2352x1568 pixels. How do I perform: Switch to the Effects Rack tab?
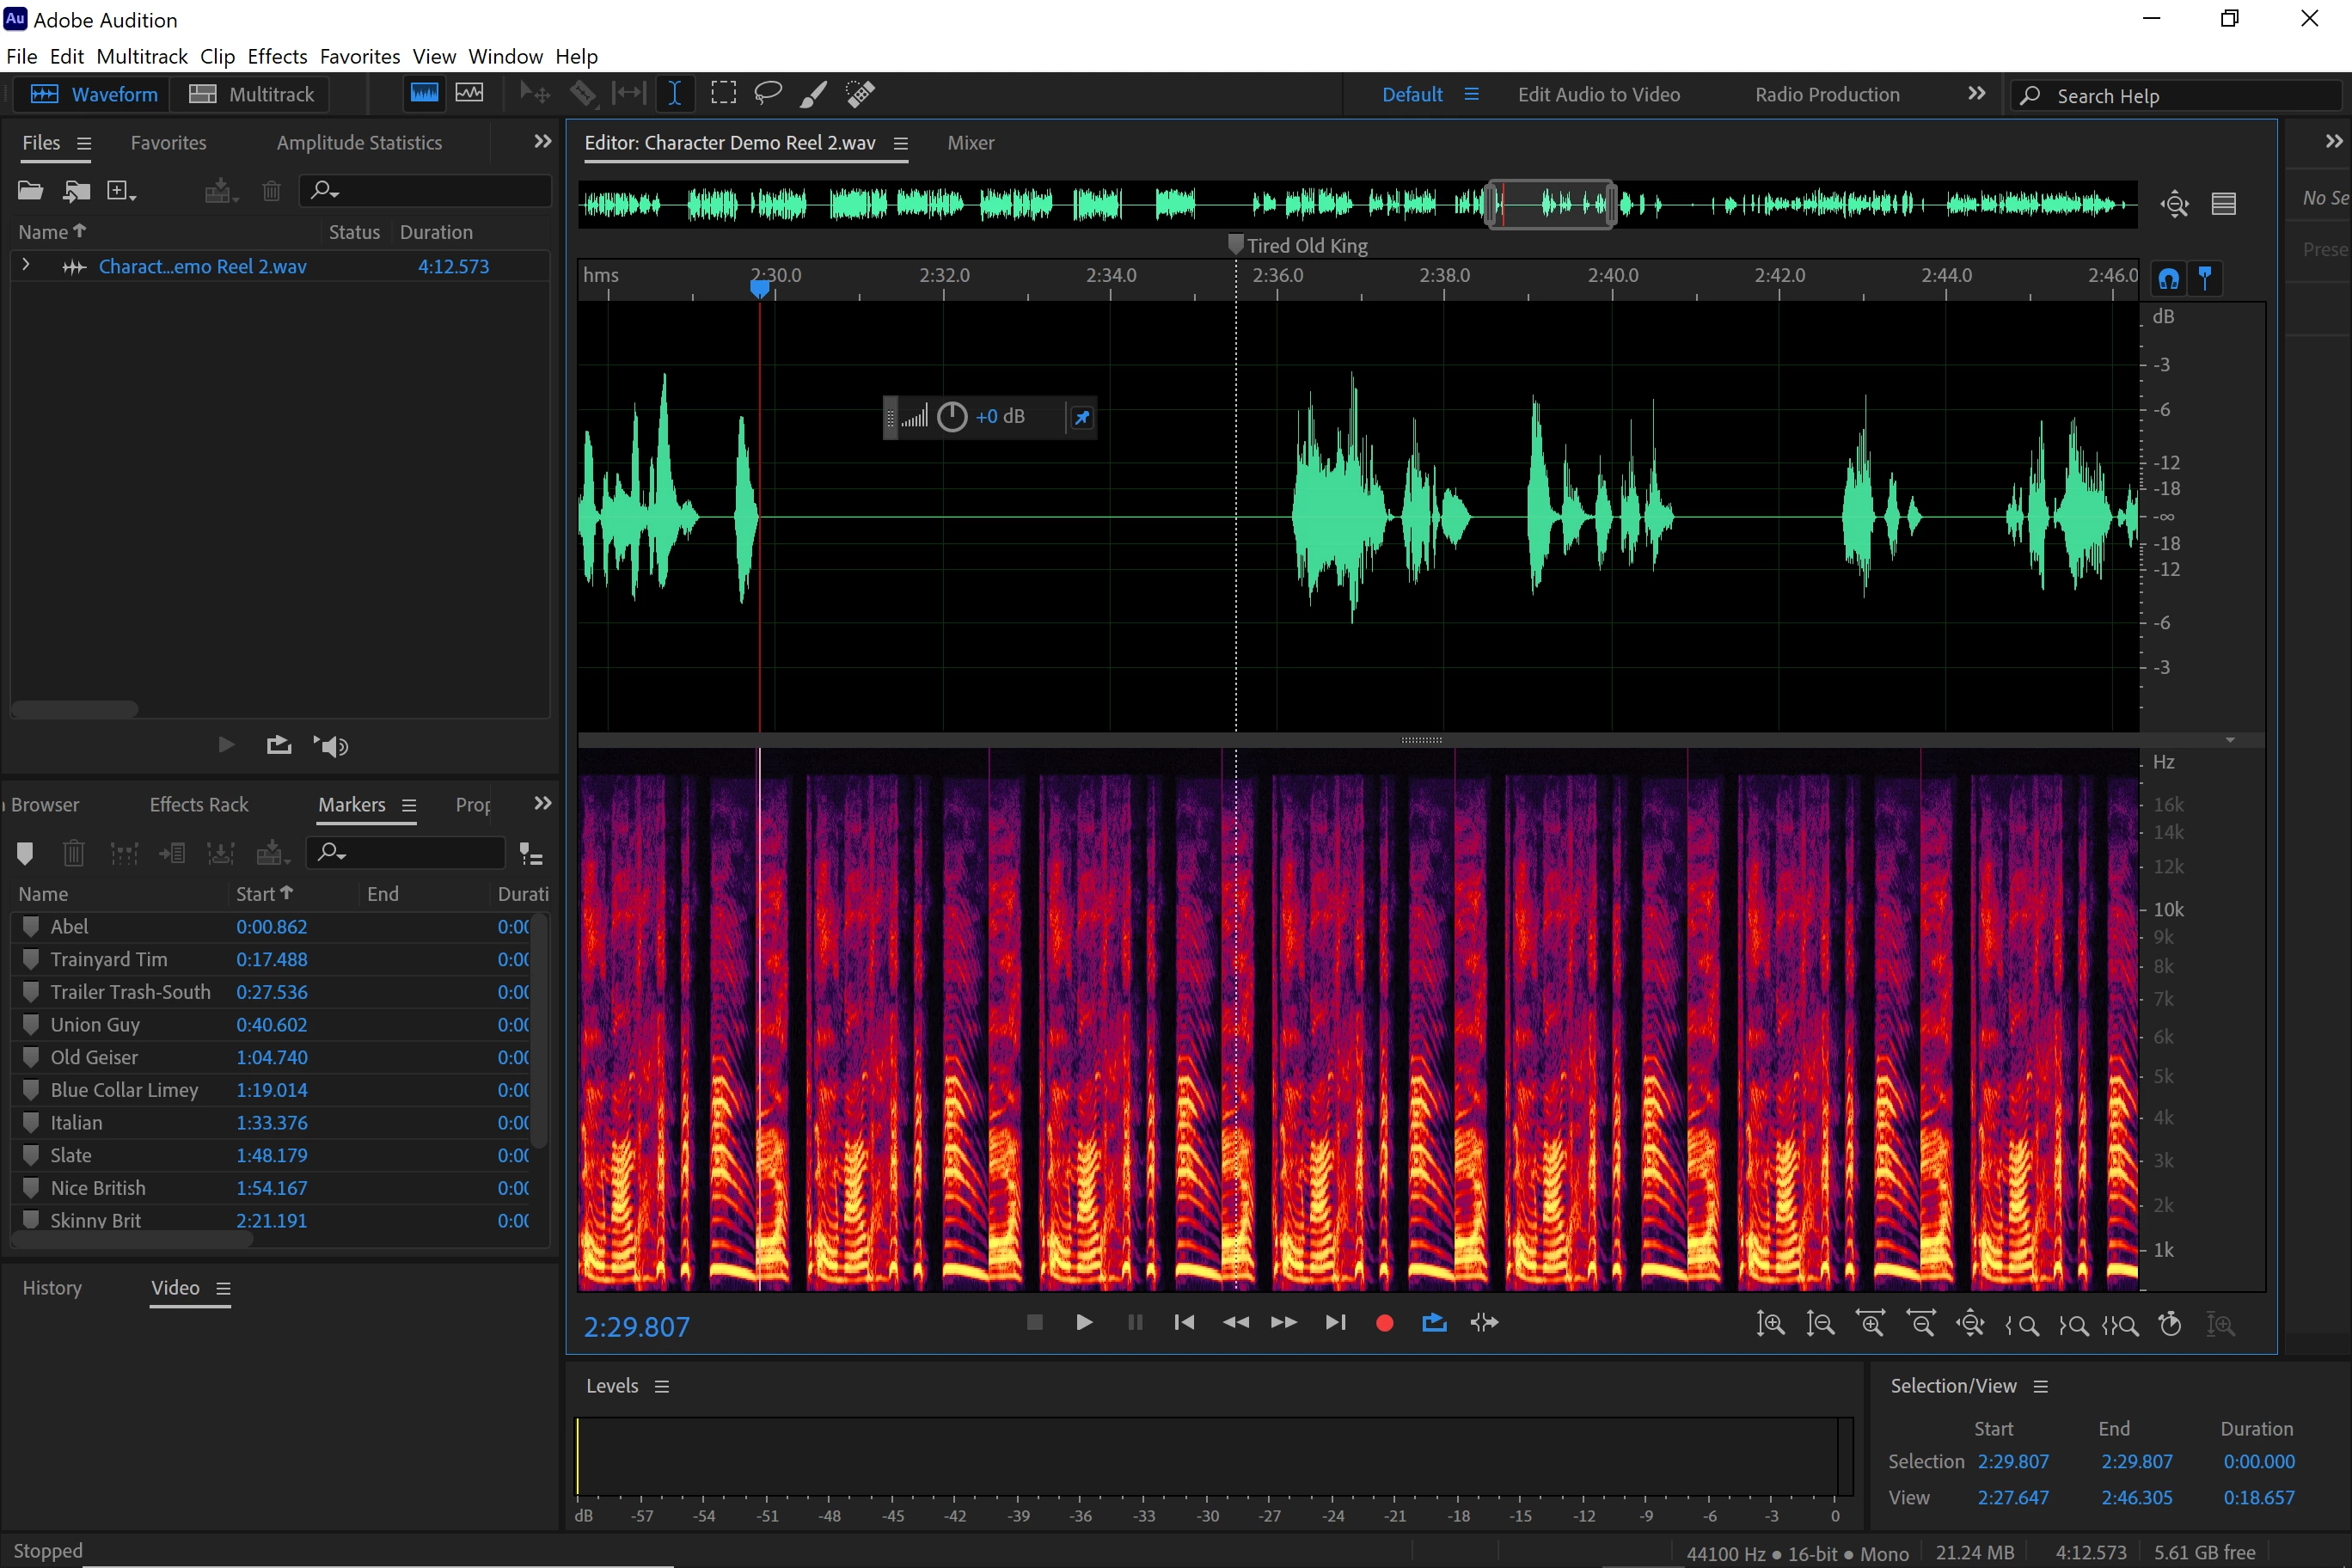[x=198, y=804]
